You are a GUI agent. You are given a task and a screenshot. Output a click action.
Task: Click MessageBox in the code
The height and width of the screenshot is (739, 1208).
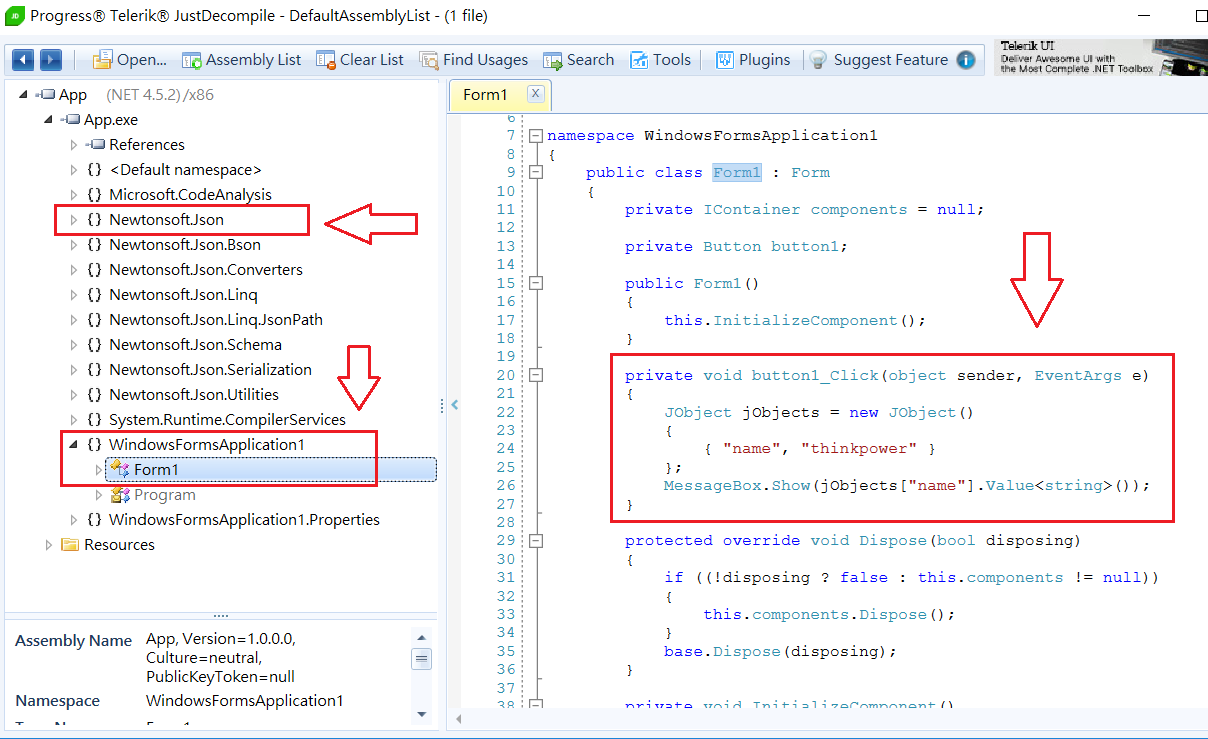pos(708,486)
